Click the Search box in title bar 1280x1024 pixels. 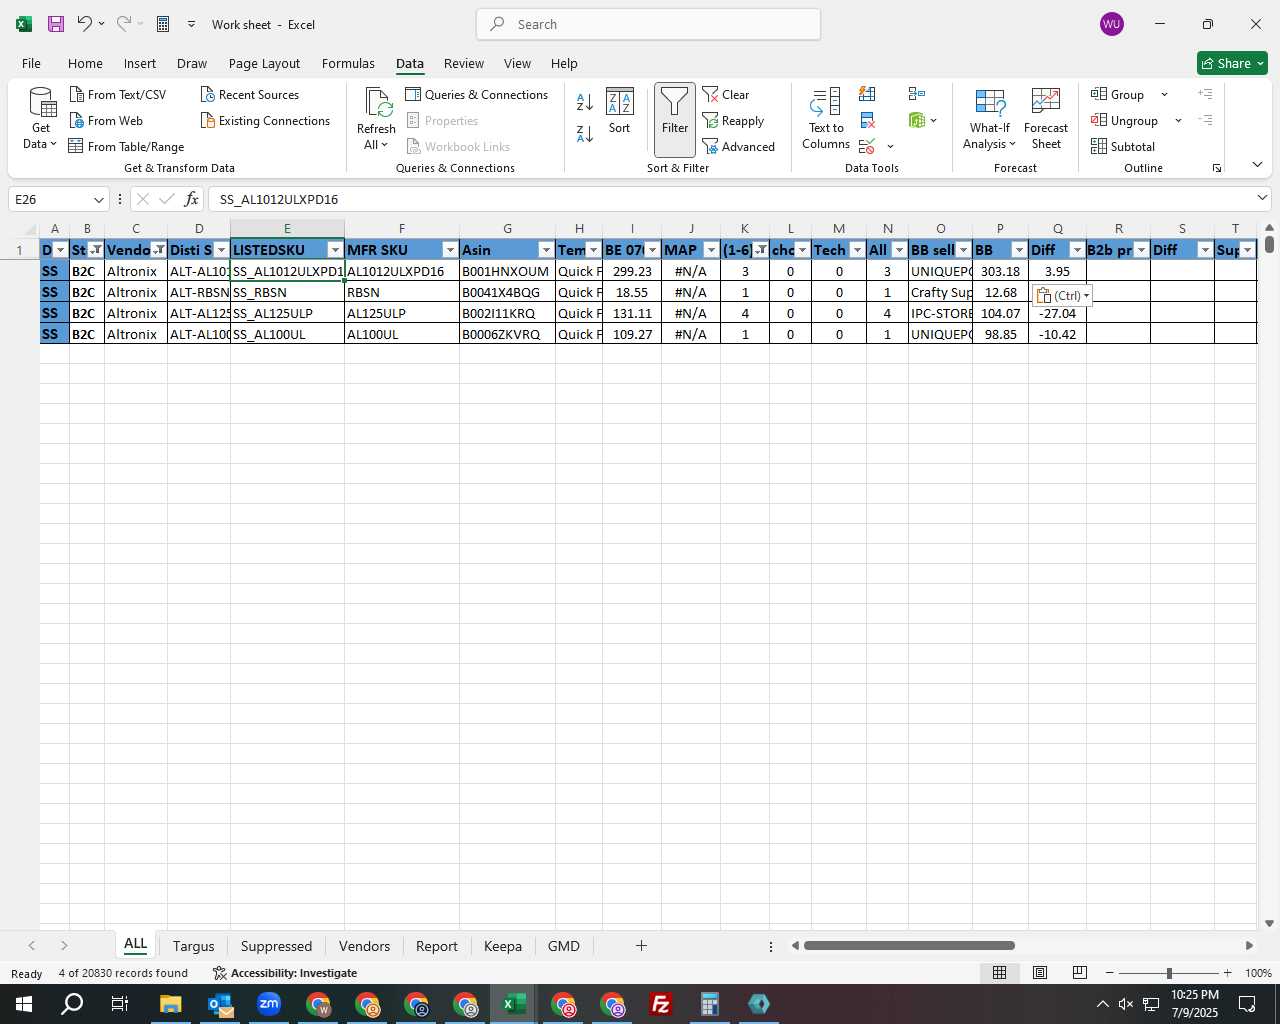648,24
